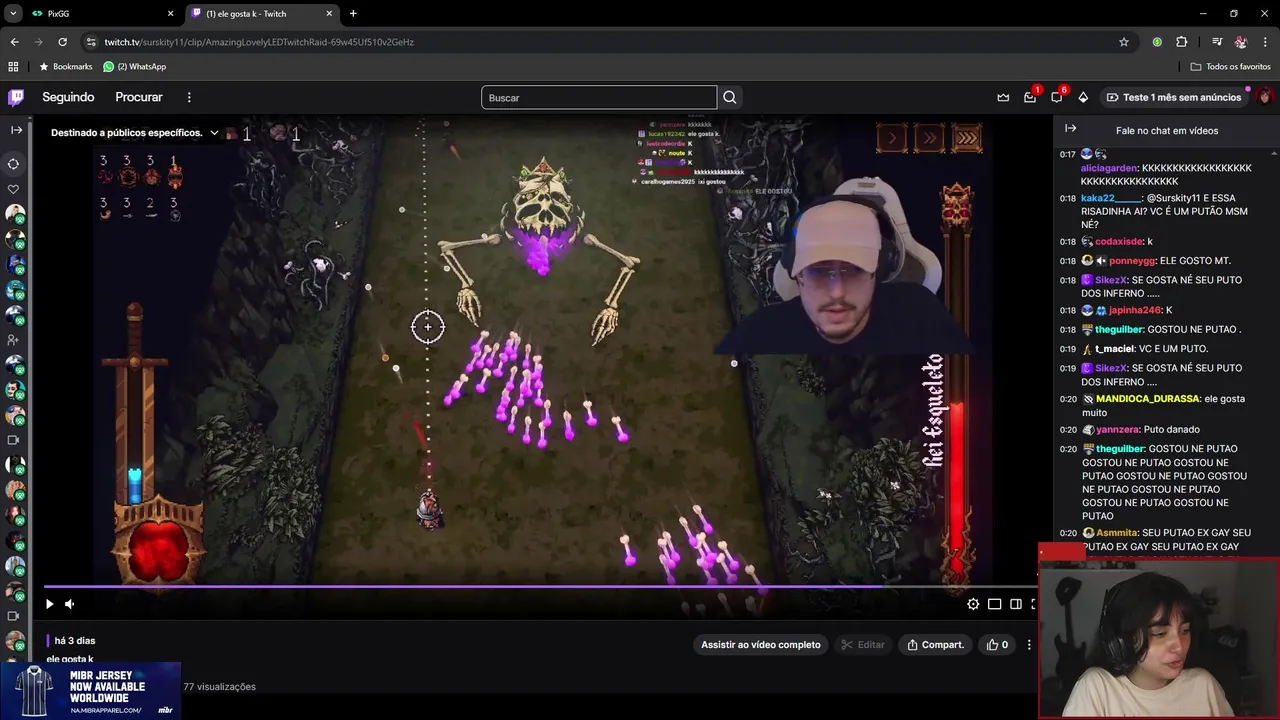The height and width of the screenshot is (720, 1280).
Task: Like the clip with thumbs up
Action: [x=998, y=645]
